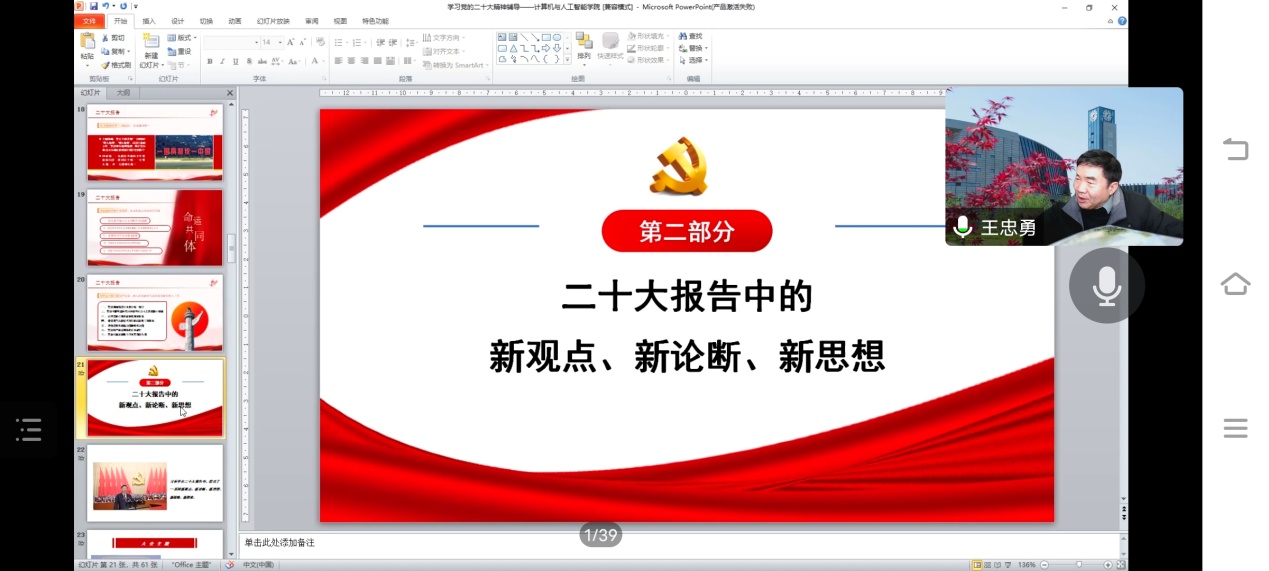The height and width of the screenshot is (571, 1269).
Task: Open the 文件 (File) tab
Action: click(x=89, y=21)
